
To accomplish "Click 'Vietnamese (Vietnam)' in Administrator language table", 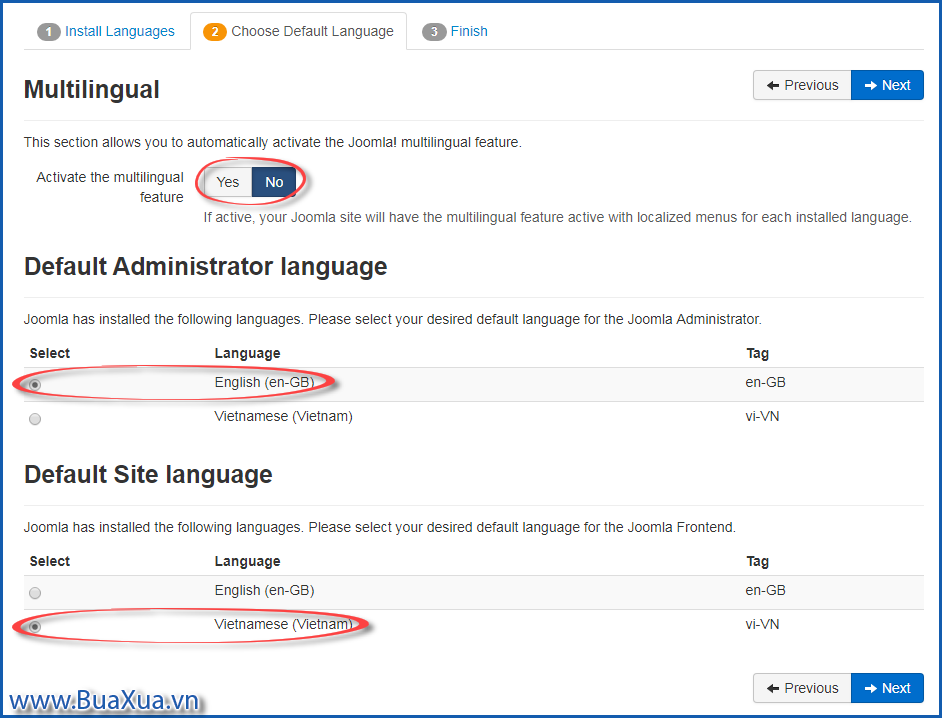I will (x=284, y=416).
